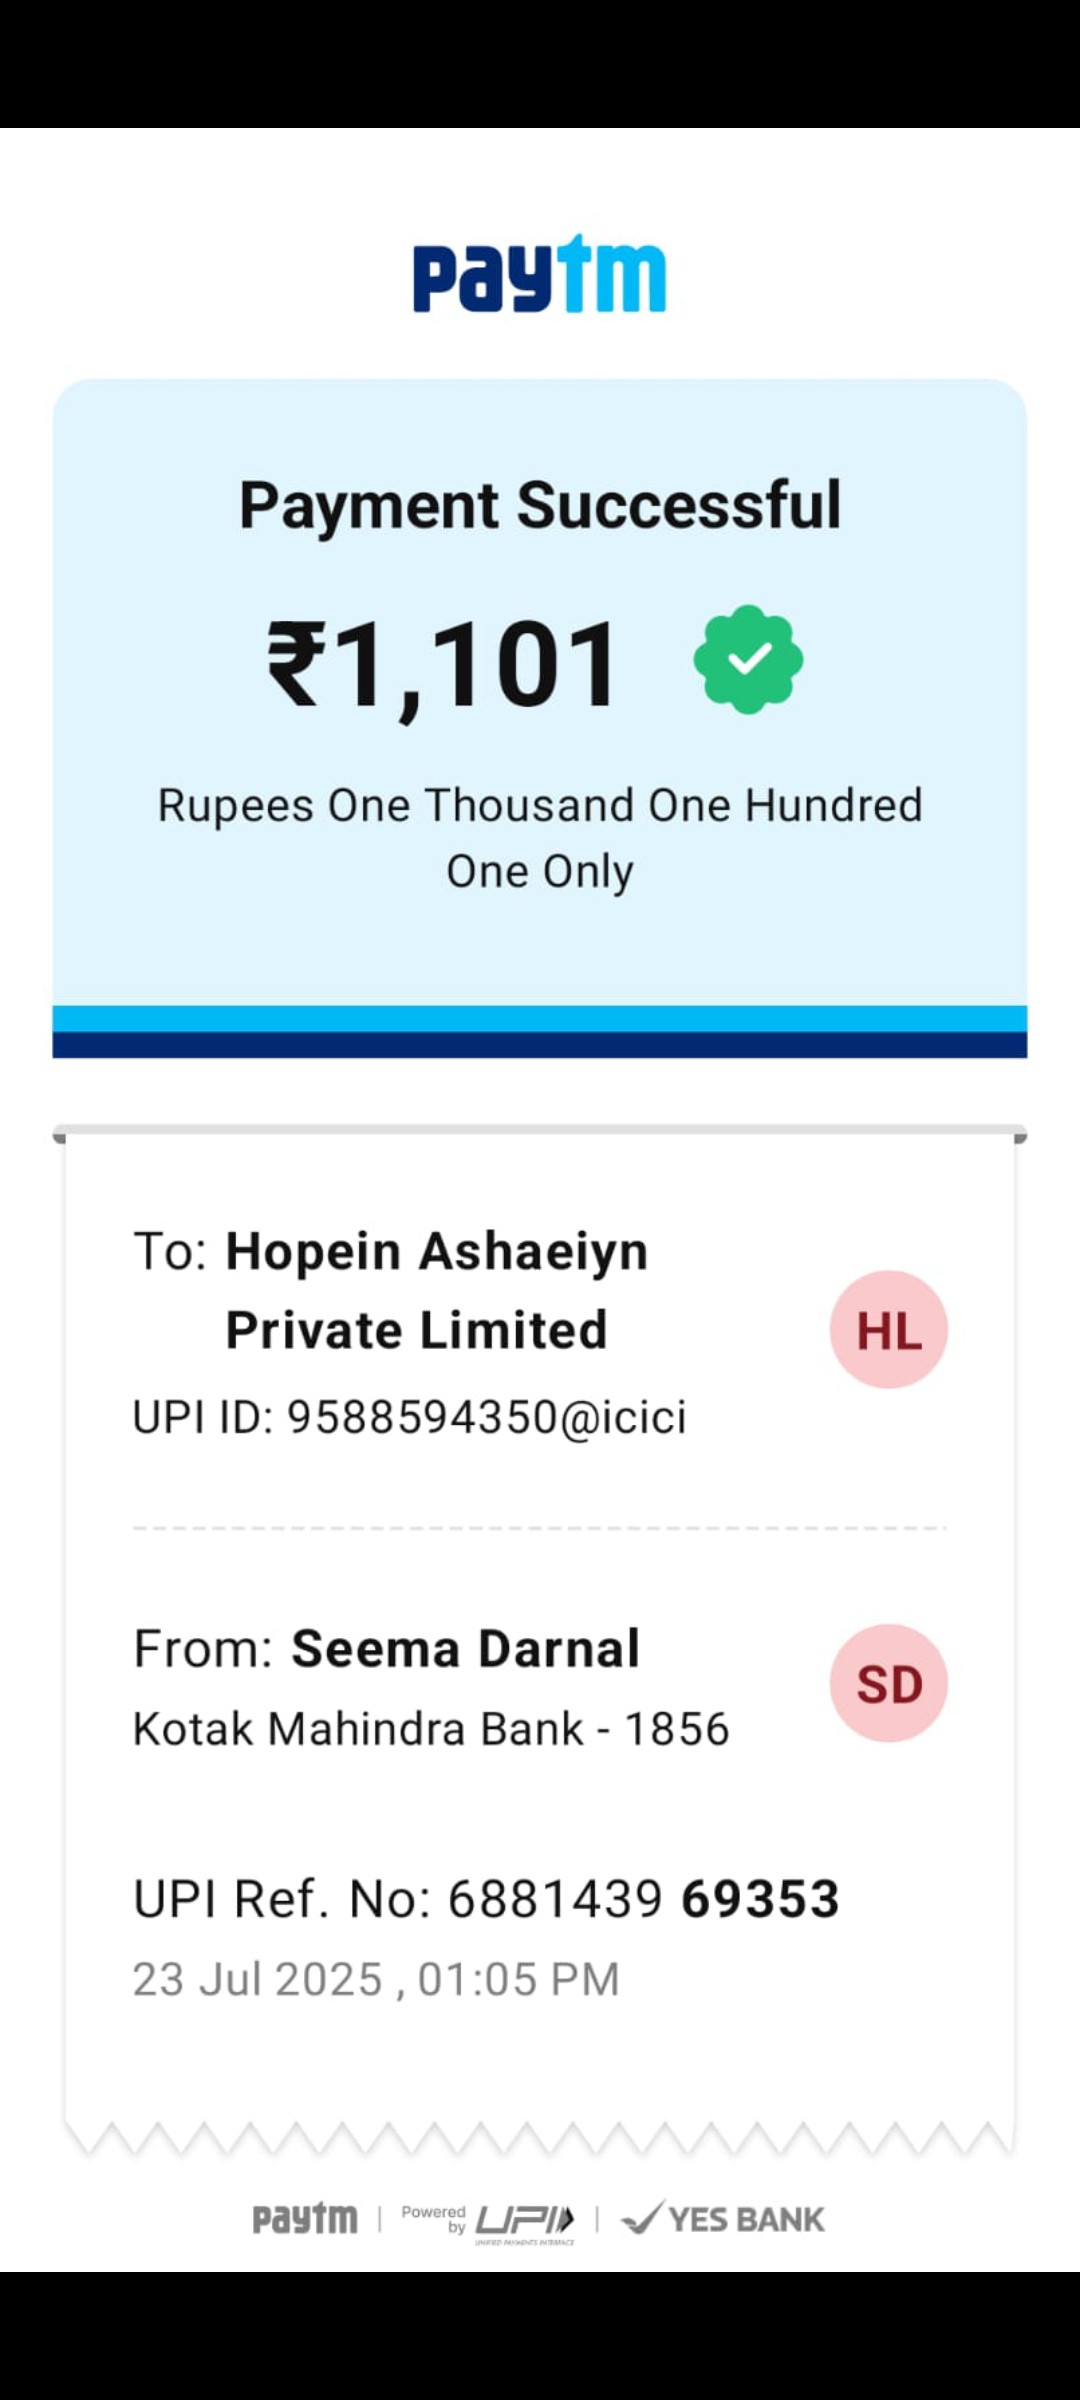1080x2400 pixels.
Task: Tap sender name Seema Darnal
Action: tap(465, 1648)
